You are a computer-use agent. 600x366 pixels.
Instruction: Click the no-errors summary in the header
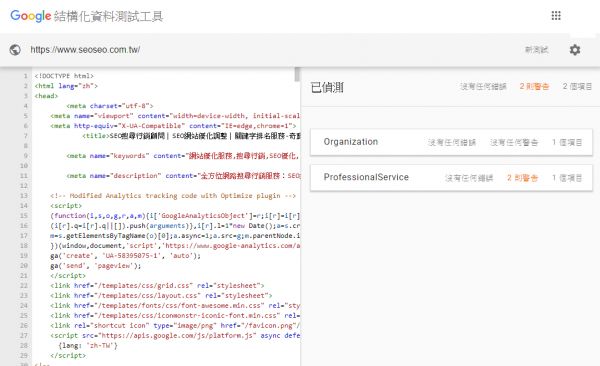point(483,87)
